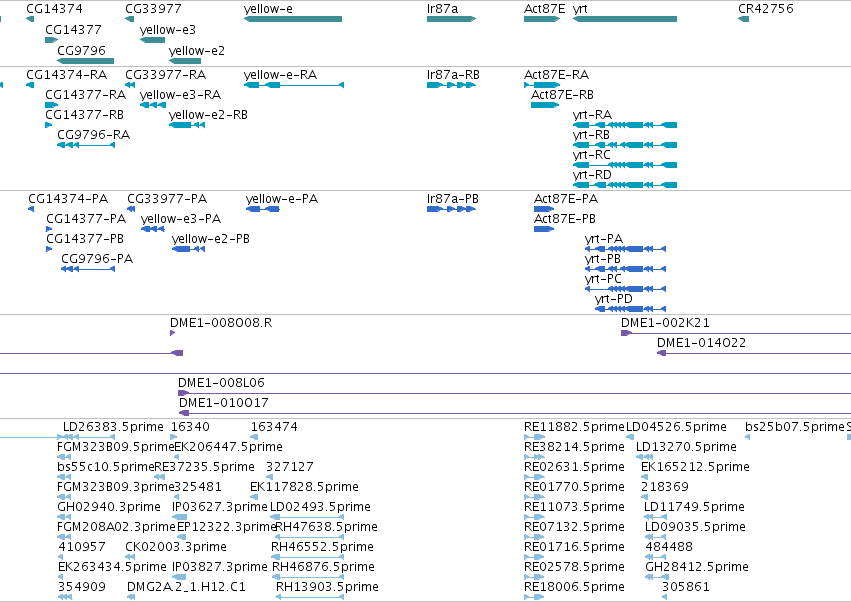Click the Ir87a gene feature
Image resolution: width=851 pixels, height=602 pixels.
point(452,19)
